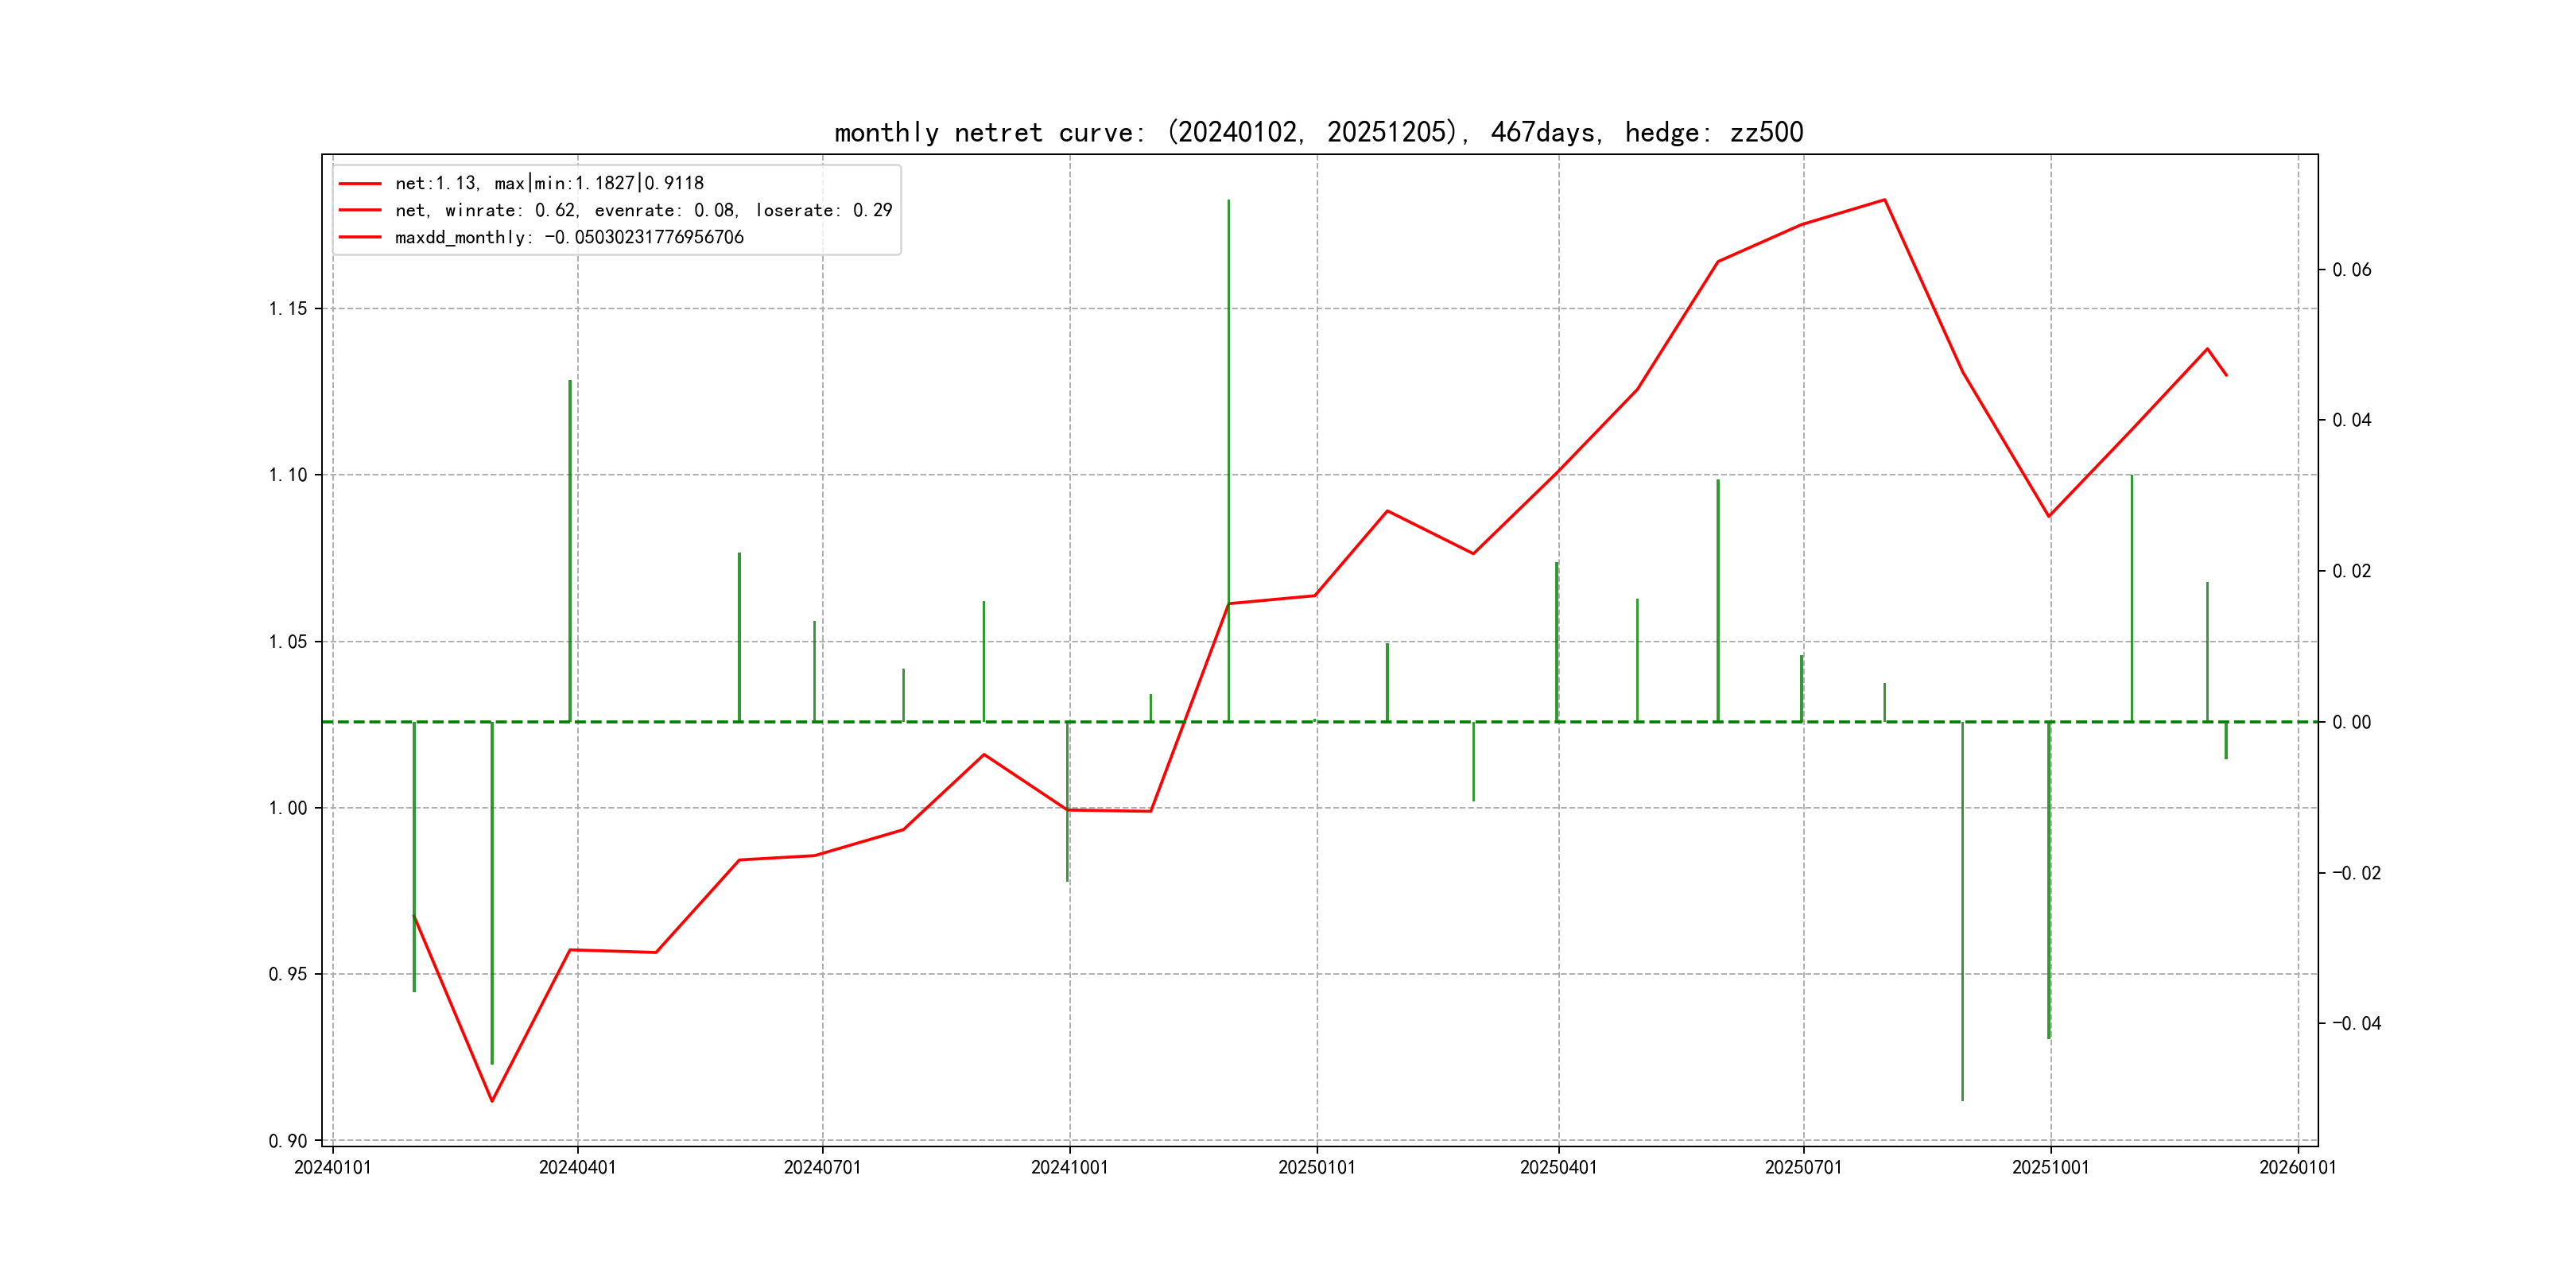2576x1288 pixels.
Task: Select left y-axis tick label 1.00
Action: [x=288, y=808]
